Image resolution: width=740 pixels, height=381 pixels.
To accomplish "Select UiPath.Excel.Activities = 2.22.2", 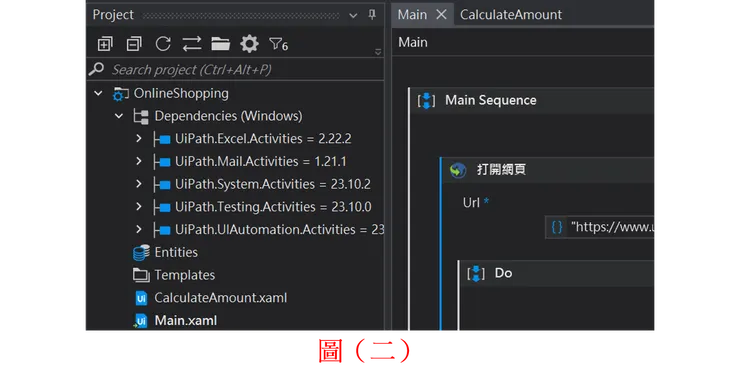I will [263, 139].
